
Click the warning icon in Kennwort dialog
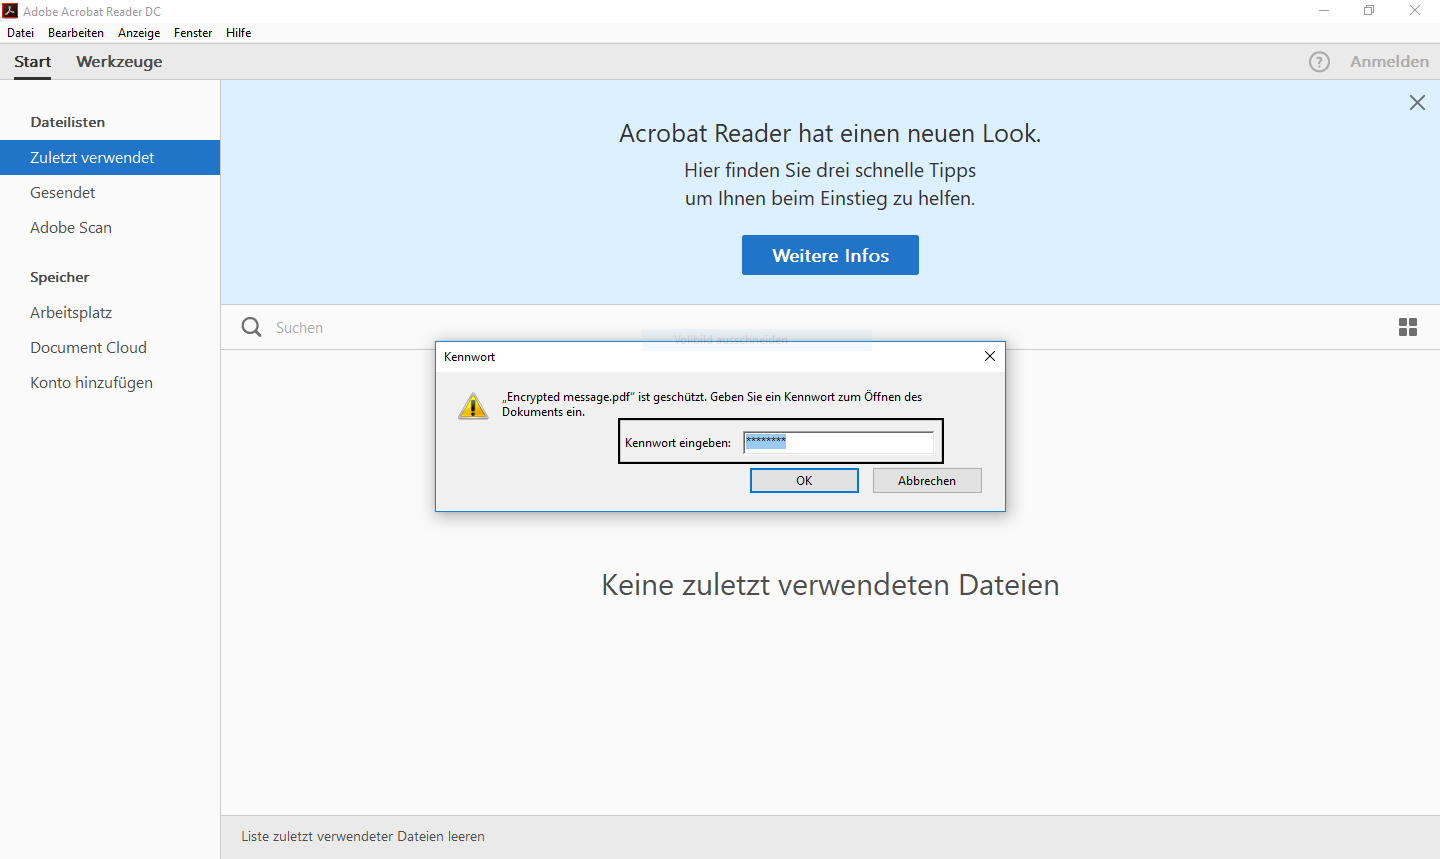pos(473,406)
